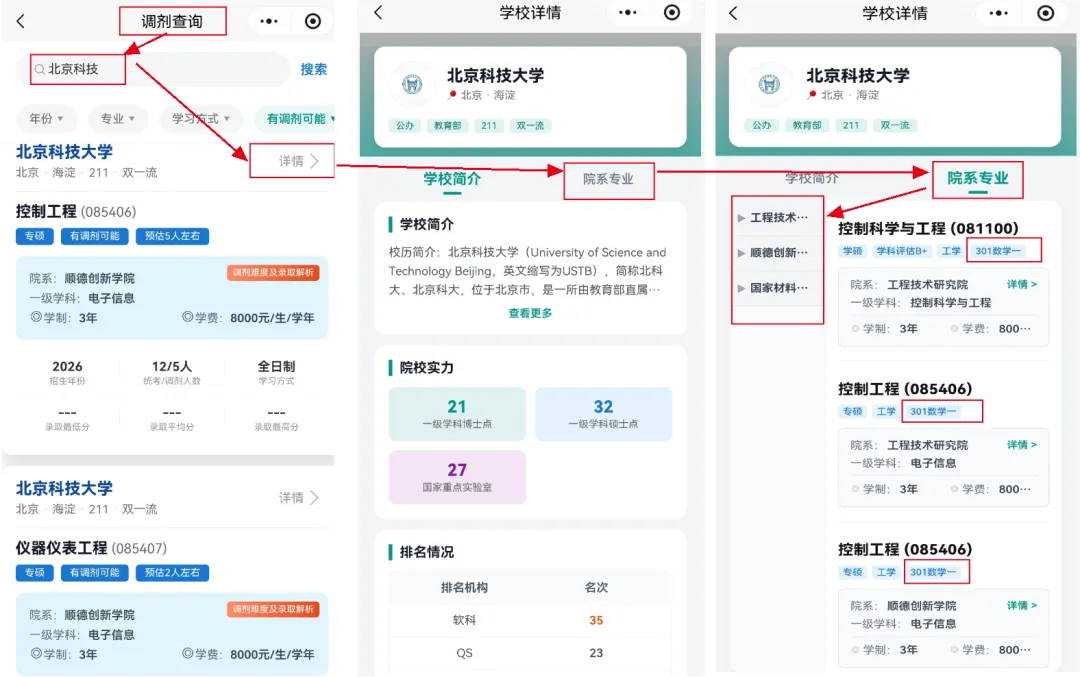Click the magnifier icon in the 北京科技 search box
Viewport: 1080px width, 677px height.
coord(40,70)
